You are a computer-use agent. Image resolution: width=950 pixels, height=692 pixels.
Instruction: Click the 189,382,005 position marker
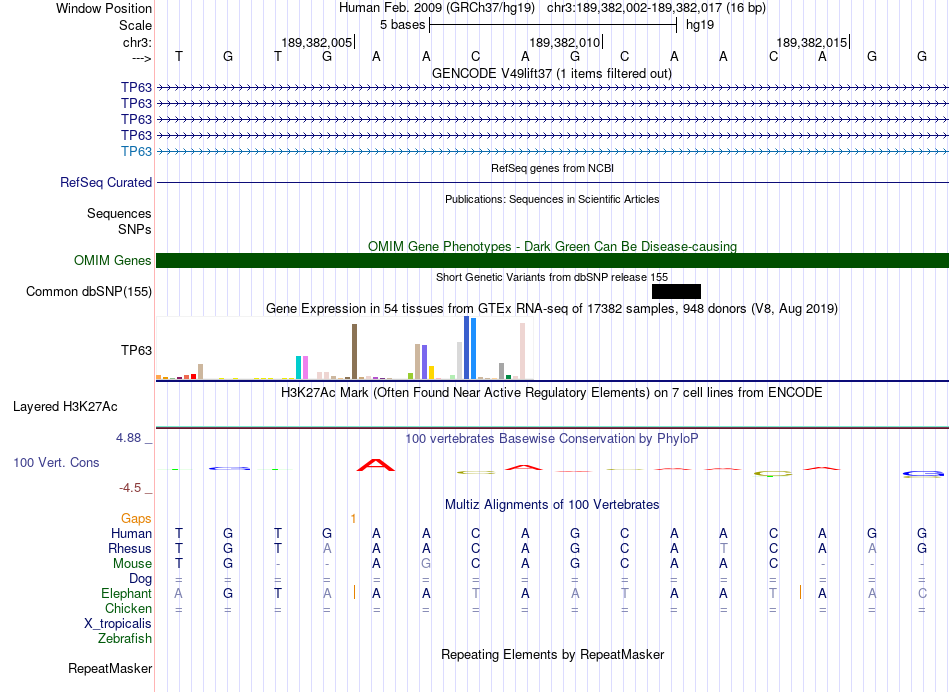(317, 42)
